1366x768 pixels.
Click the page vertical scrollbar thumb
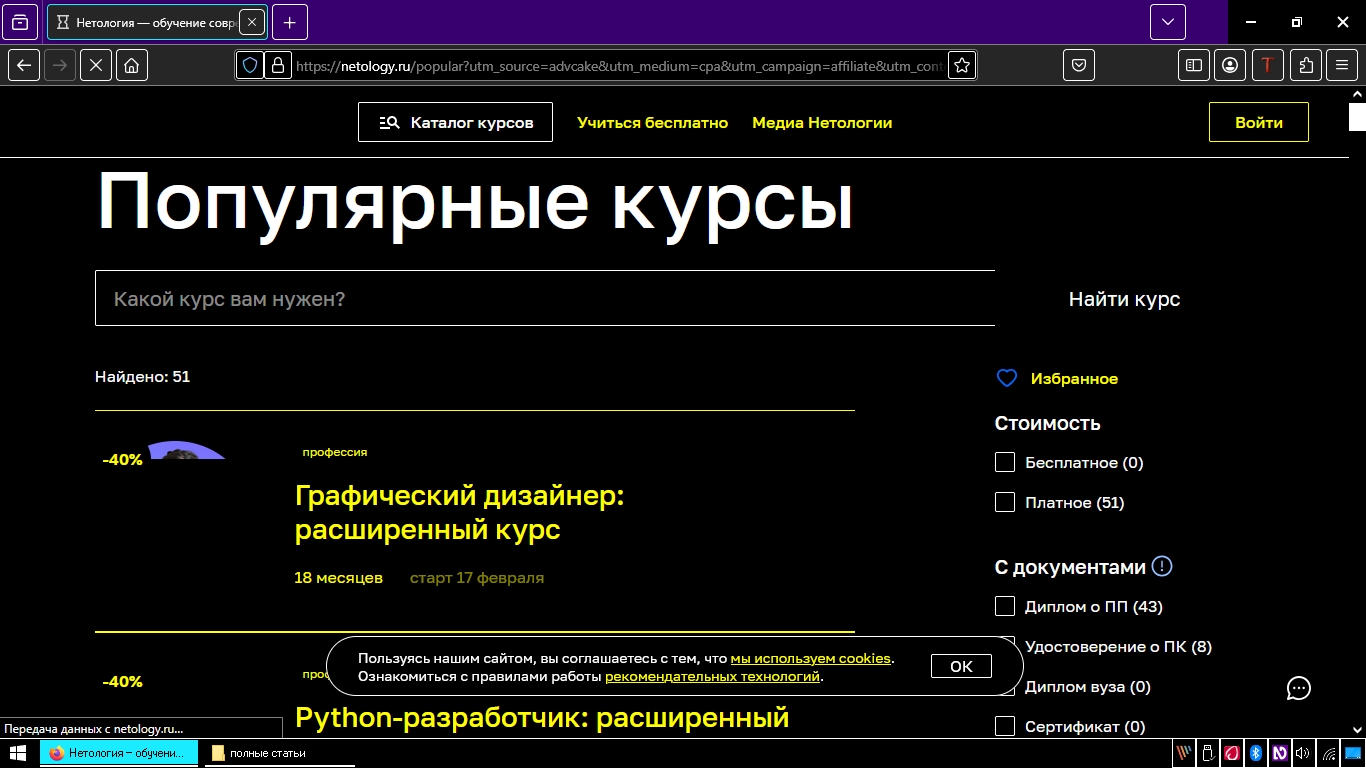coord(1357,116)
